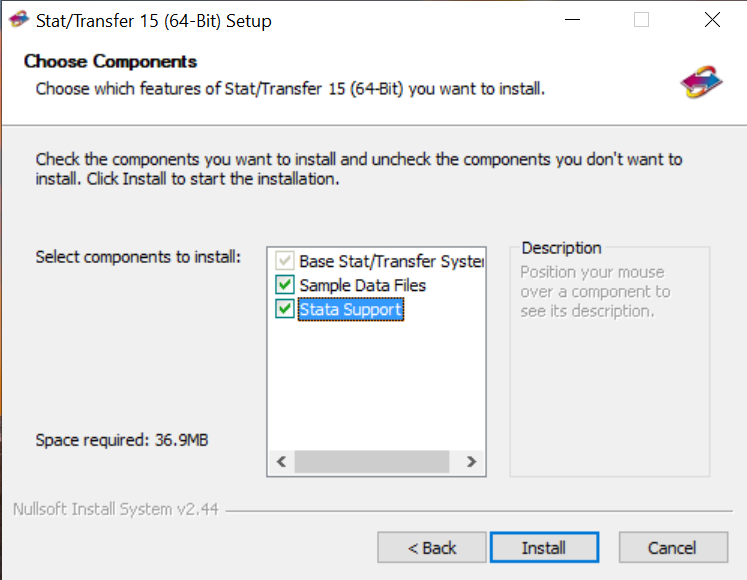Click the Stat/Transfer arrows logo in header
This screenshot has width=747, height=580.
701,82
